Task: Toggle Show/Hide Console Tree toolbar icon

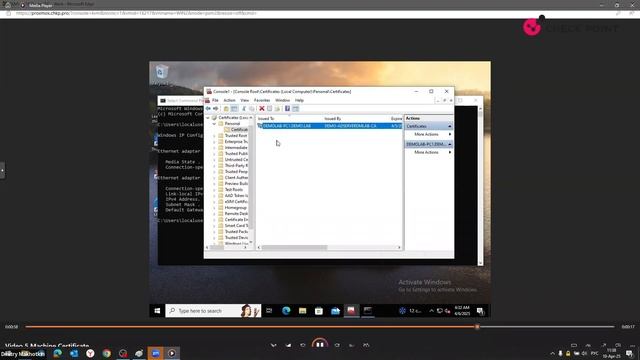Action: point(234,109)
